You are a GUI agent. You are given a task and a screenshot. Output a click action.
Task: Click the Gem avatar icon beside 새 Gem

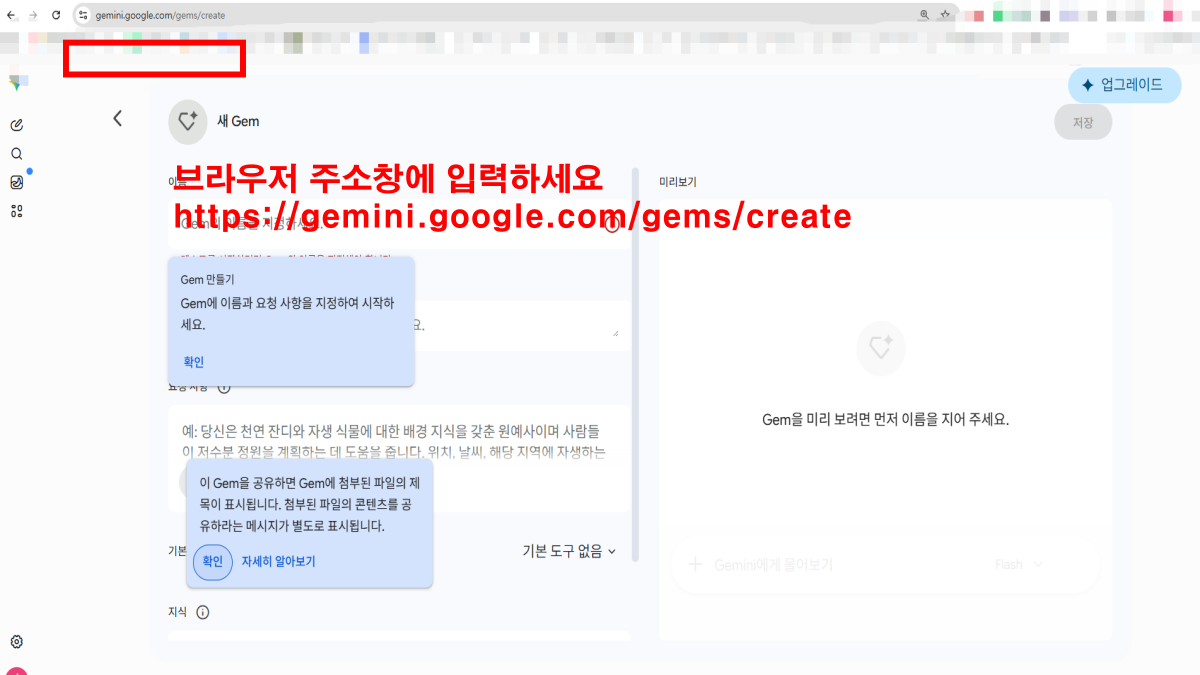pos(187,120)
